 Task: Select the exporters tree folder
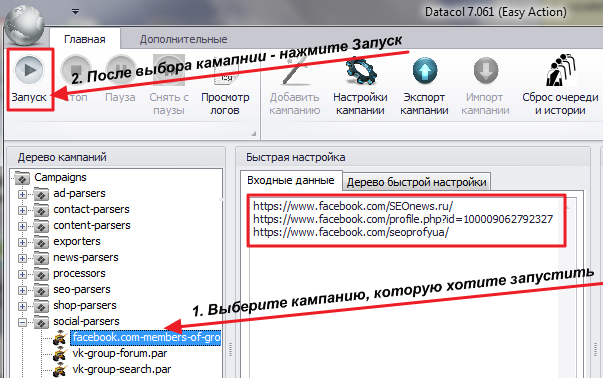point(77,241)
